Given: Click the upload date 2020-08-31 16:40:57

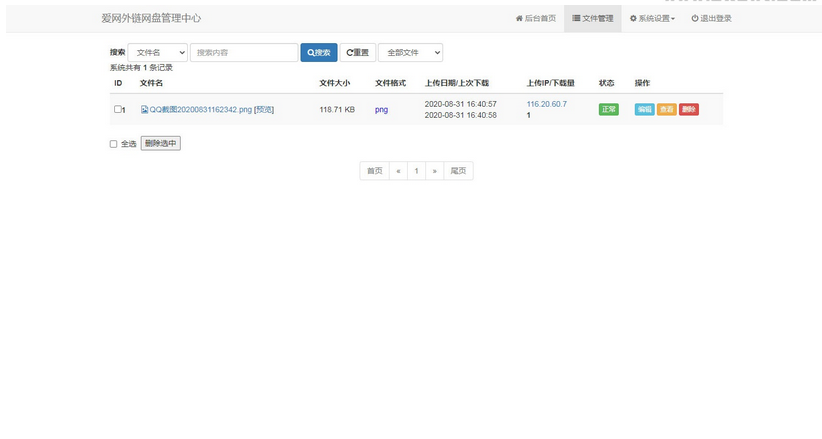Looking at the screenshot, I should (460, 104).
